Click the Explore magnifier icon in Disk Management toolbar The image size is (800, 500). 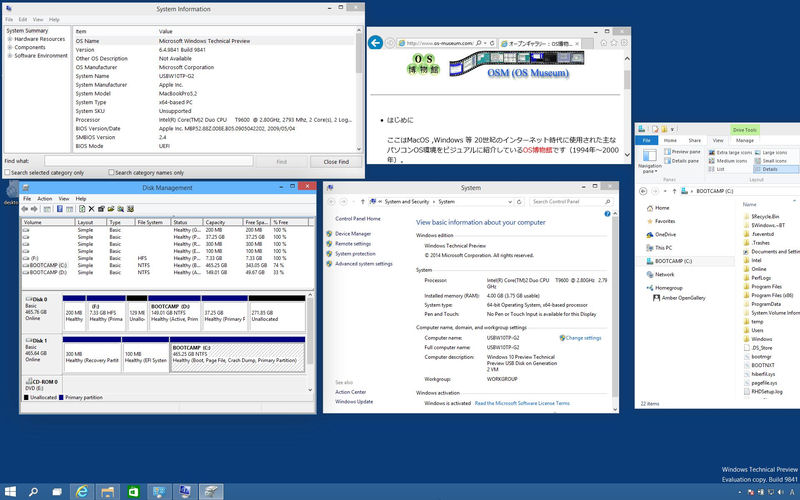tap(120, 209)
